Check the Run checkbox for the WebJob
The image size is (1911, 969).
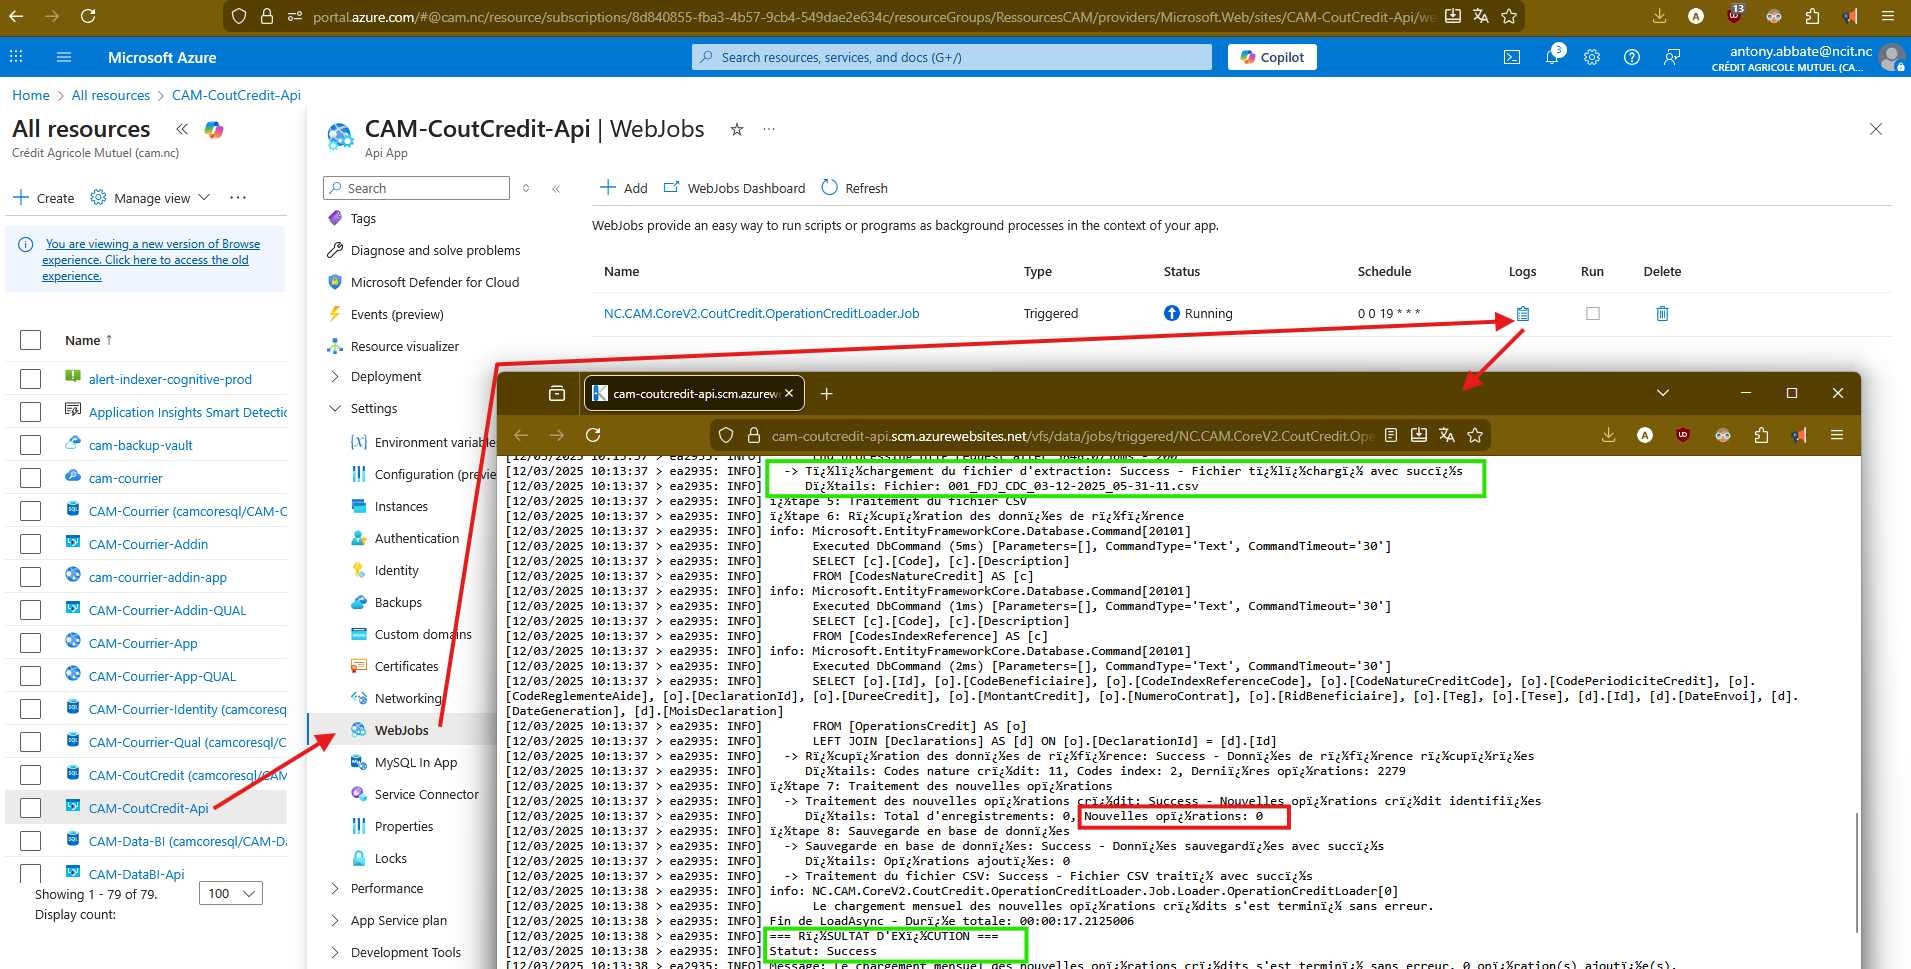[1593, 314]
